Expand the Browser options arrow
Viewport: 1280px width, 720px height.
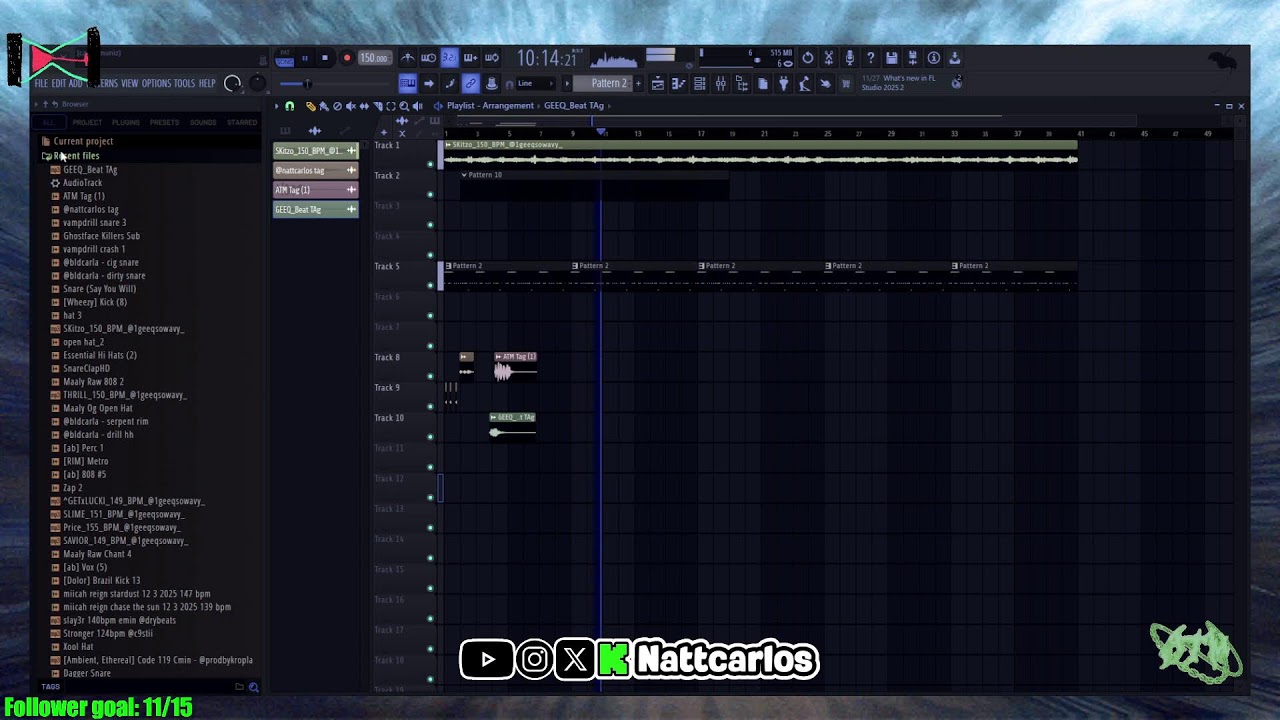point(36,104)
